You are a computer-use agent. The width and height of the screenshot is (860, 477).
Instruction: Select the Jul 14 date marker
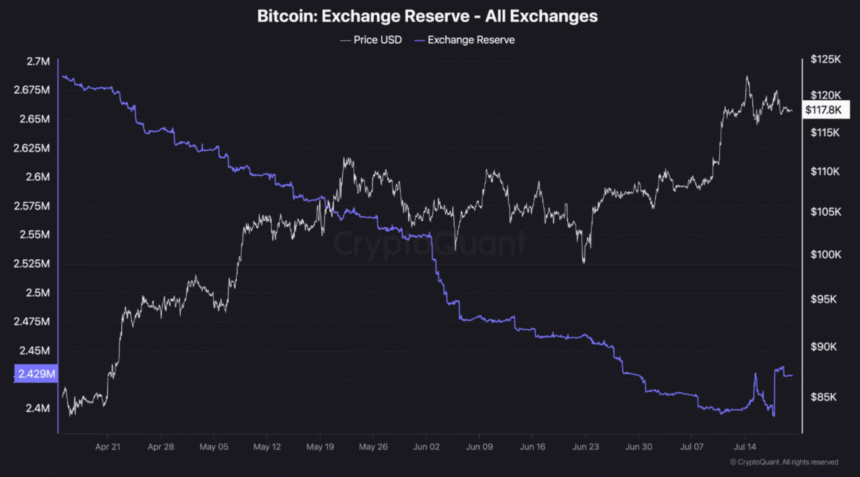point(744,448)
